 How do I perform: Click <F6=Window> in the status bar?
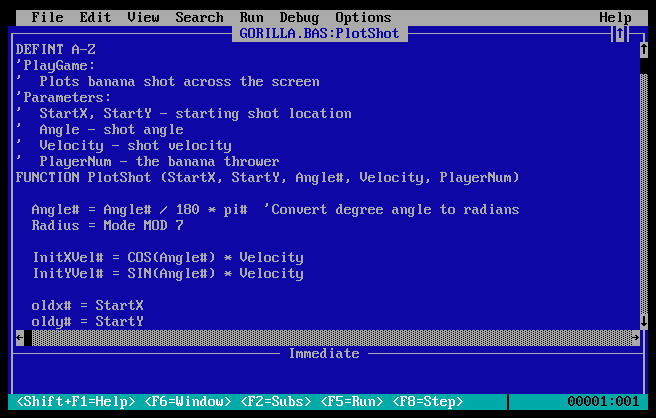(x=187, y=402)
